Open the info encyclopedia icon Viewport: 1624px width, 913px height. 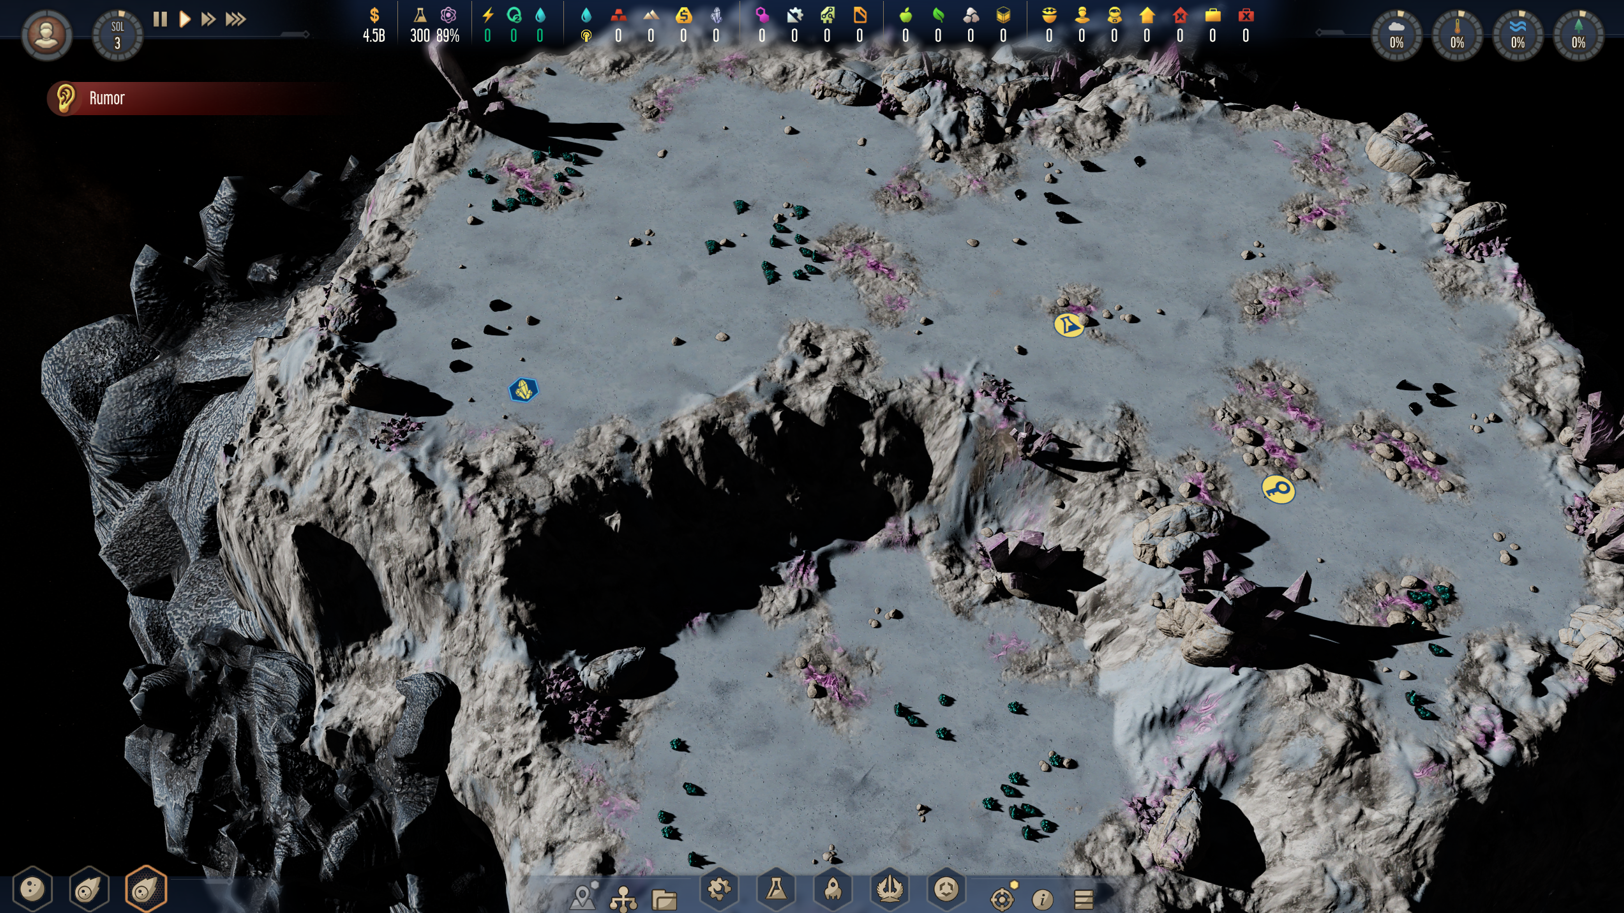[1042, 899]
